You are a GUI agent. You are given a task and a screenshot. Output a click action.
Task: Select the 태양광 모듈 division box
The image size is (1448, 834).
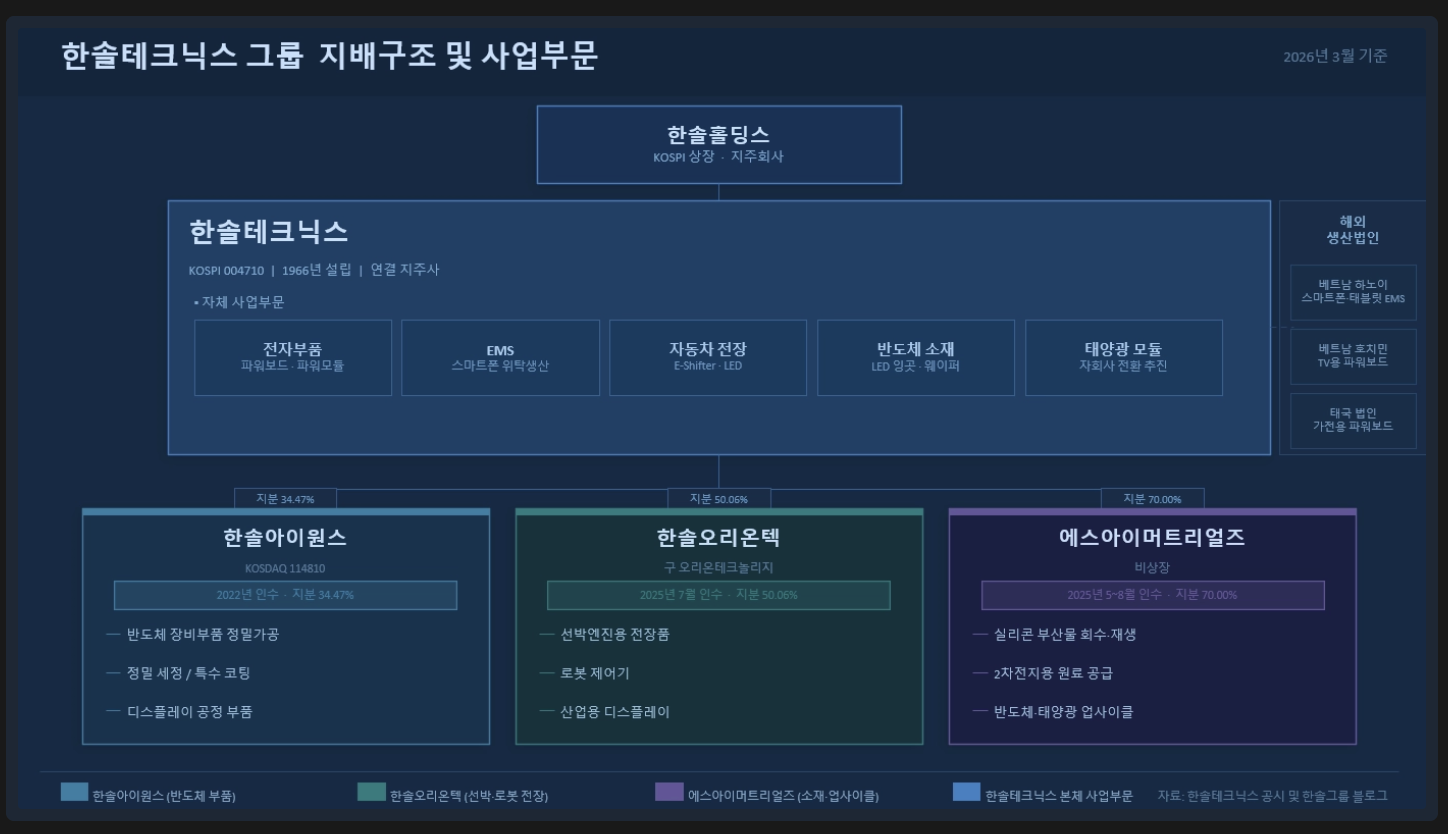click(1124, 358)
